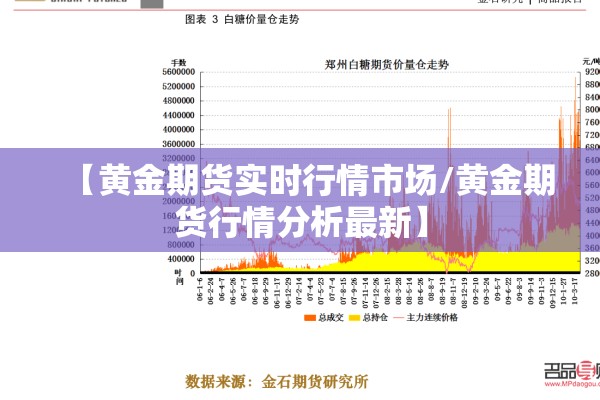The height and width of the screenshot is (400, 600).
Task: Select the 主力连续价格 legend label
Action: click(x=432, y=317)
